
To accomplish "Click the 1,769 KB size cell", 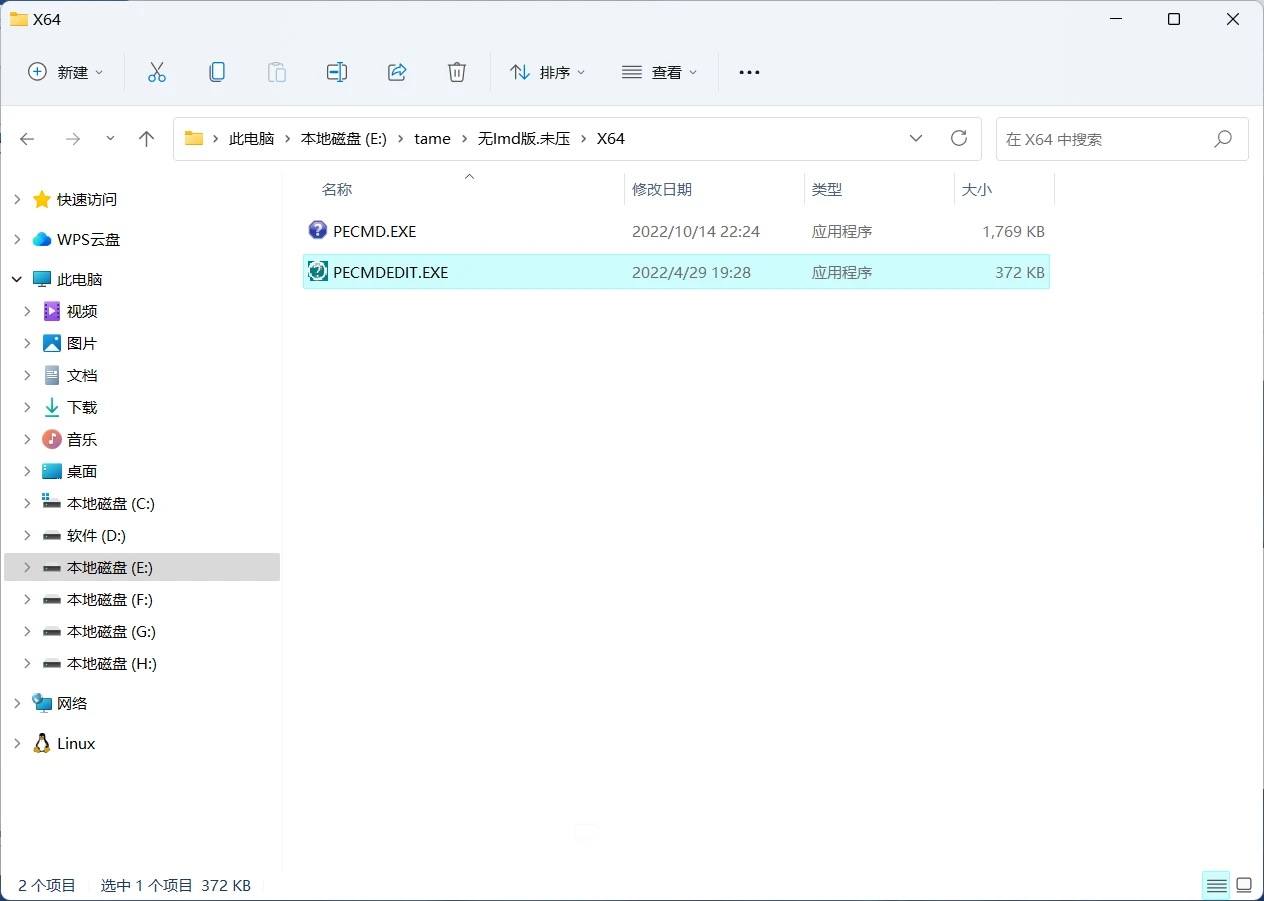I will coord(1013,231).
